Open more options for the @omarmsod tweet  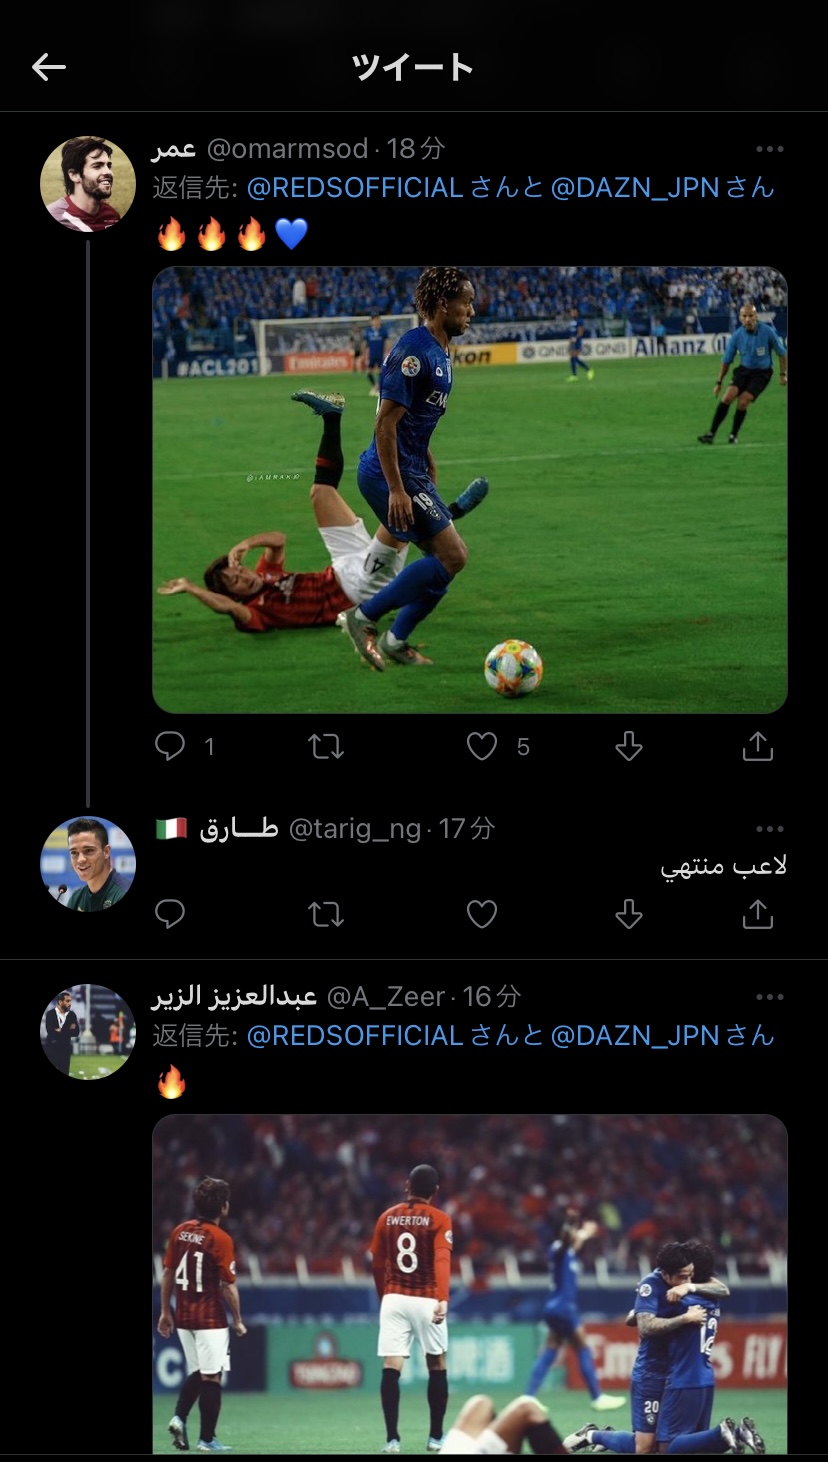[x=769, y=149]
